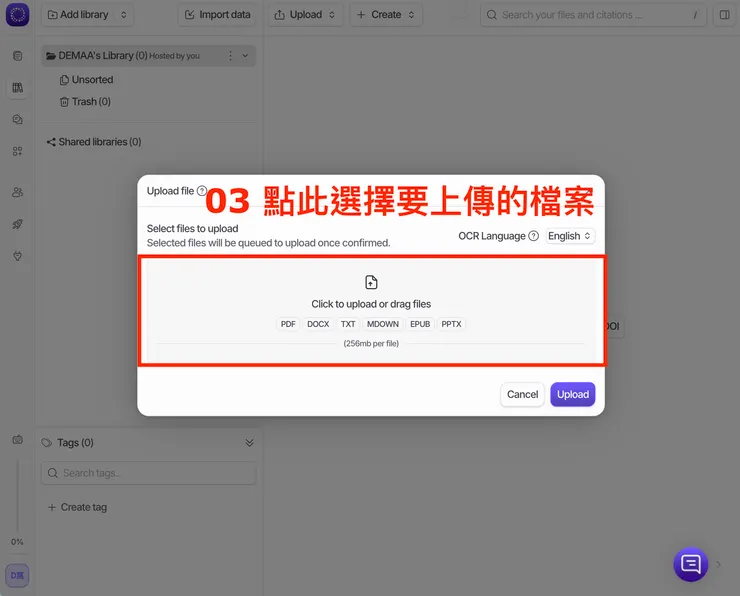The image size is (740, 596).
Task: Open the team members sidebar icon
Action: 17,192
